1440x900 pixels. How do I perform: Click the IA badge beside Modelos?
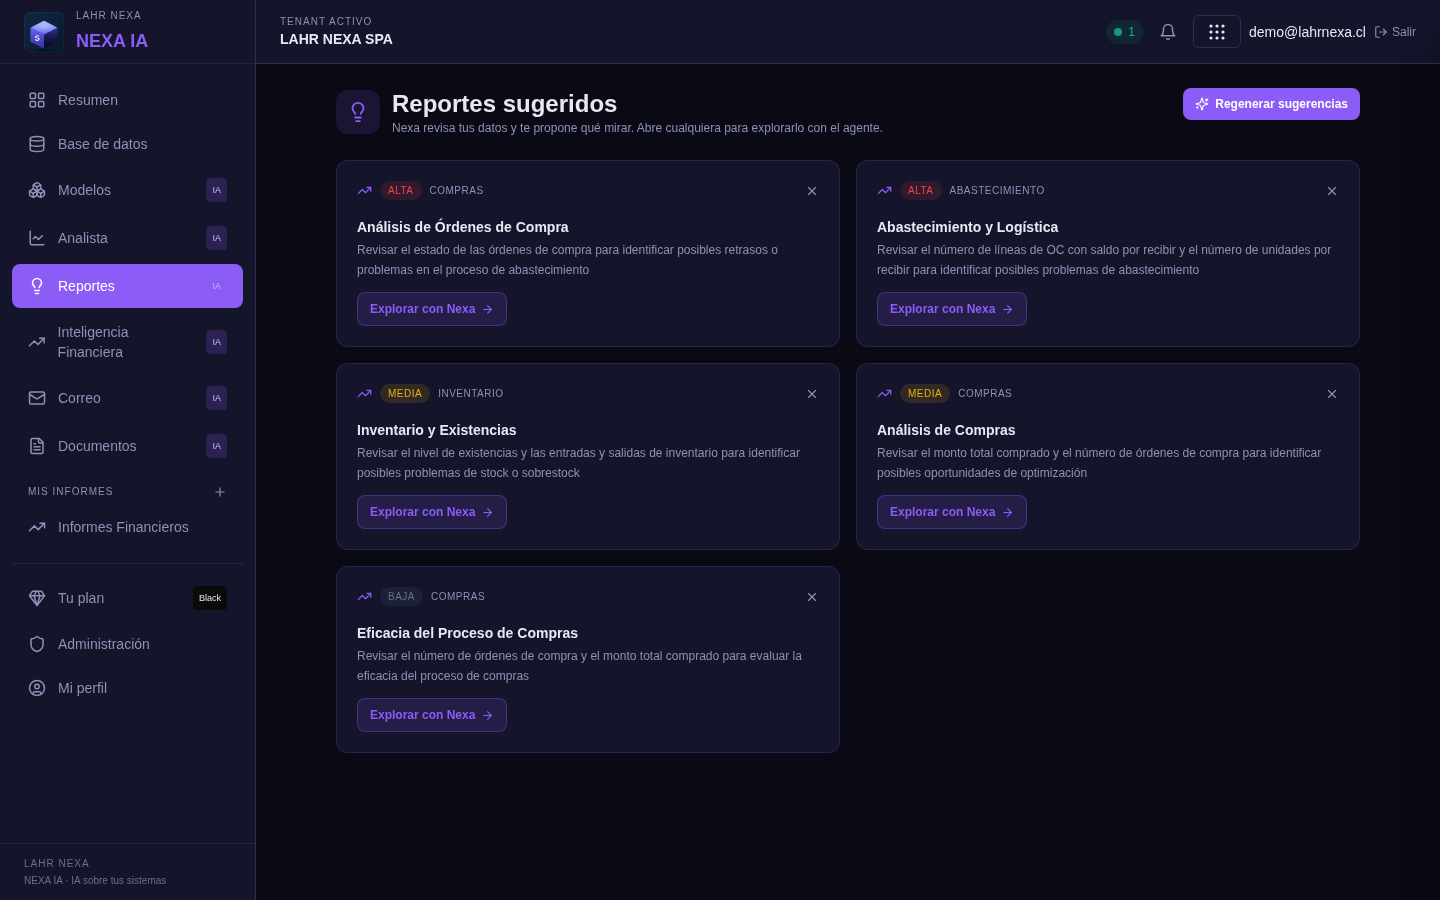216,190
